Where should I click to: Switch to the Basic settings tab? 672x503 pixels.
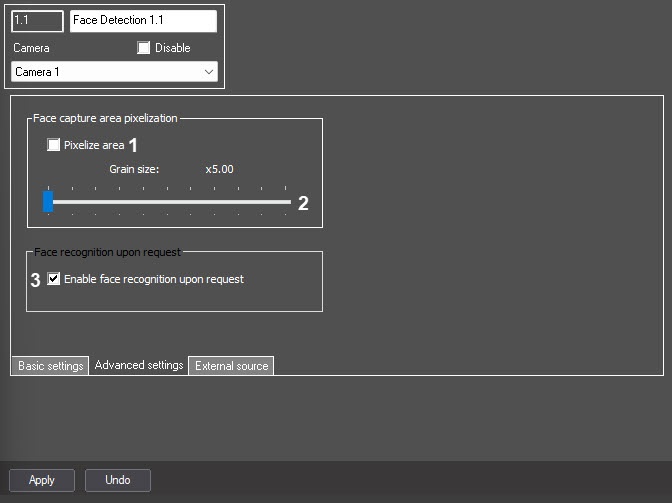50,366
